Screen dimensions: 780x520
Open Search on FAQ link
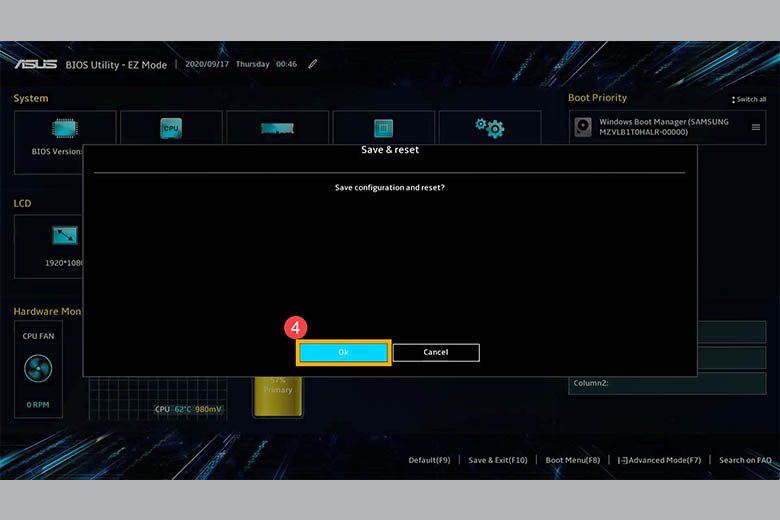744,460
